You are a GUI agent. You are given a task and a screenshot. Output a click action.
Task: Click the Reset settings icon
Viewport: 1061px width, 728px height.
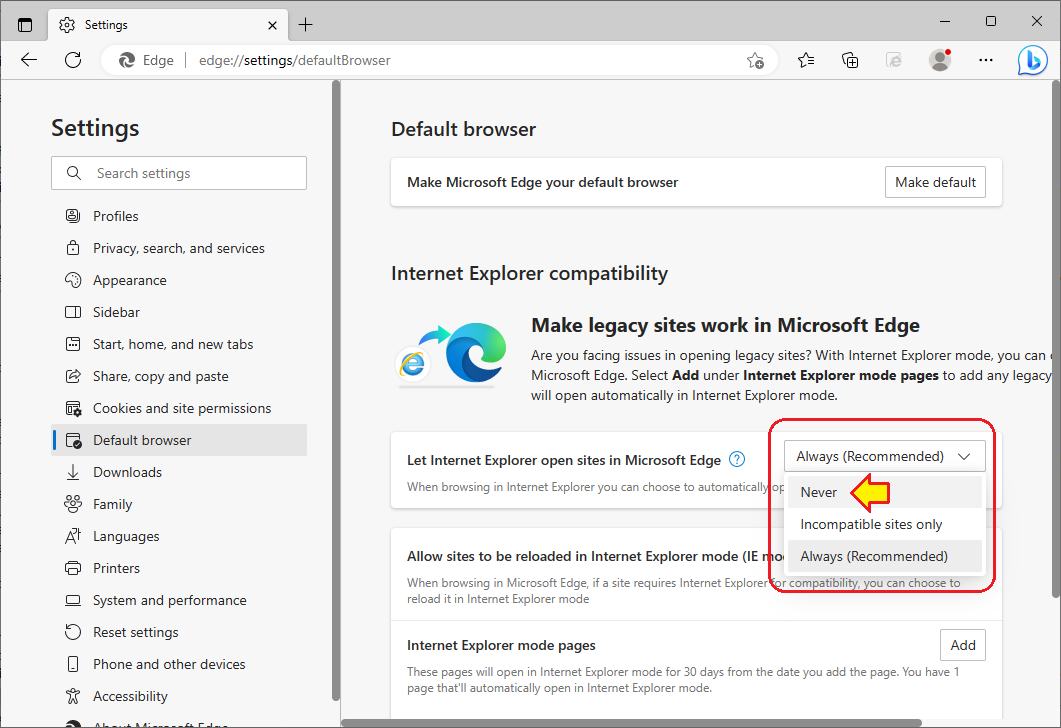[72, 632]
